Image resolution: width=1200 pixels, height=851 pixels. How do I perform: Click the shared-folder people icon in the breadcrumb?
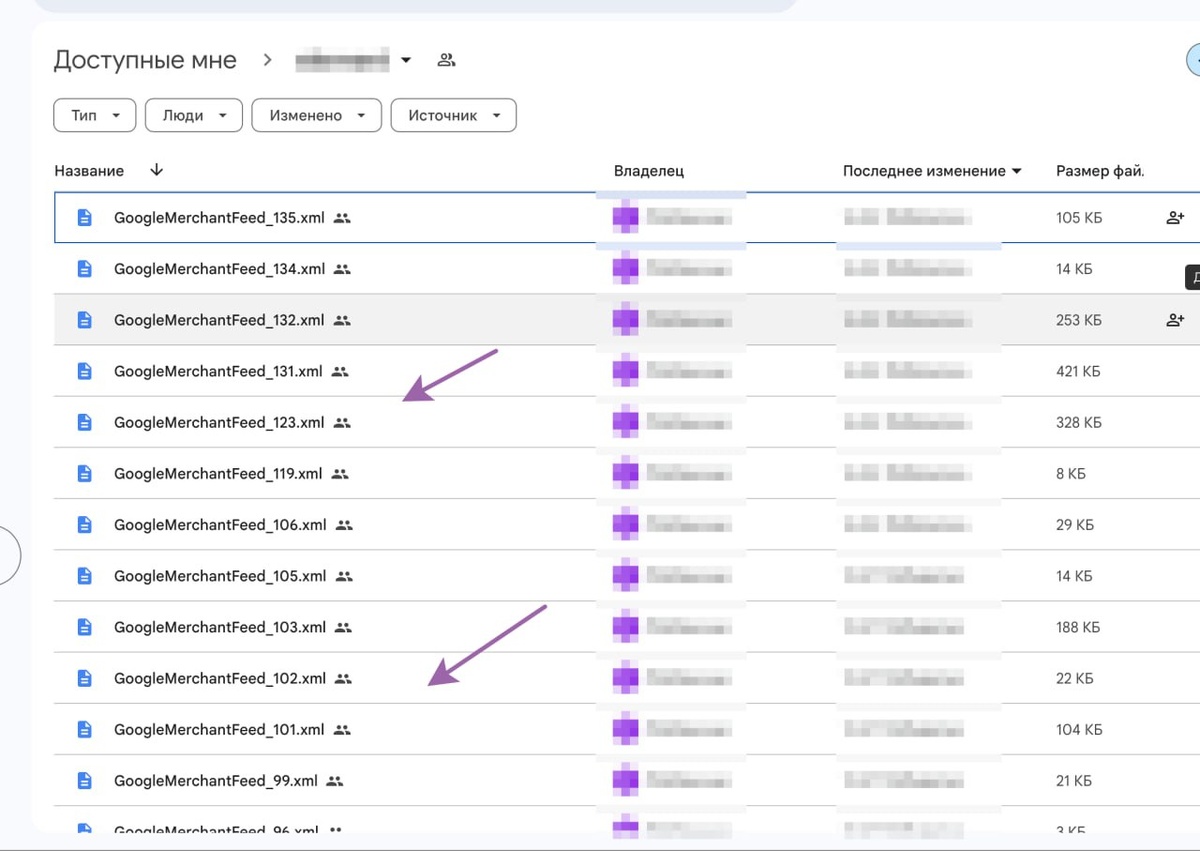coord(446,60)
